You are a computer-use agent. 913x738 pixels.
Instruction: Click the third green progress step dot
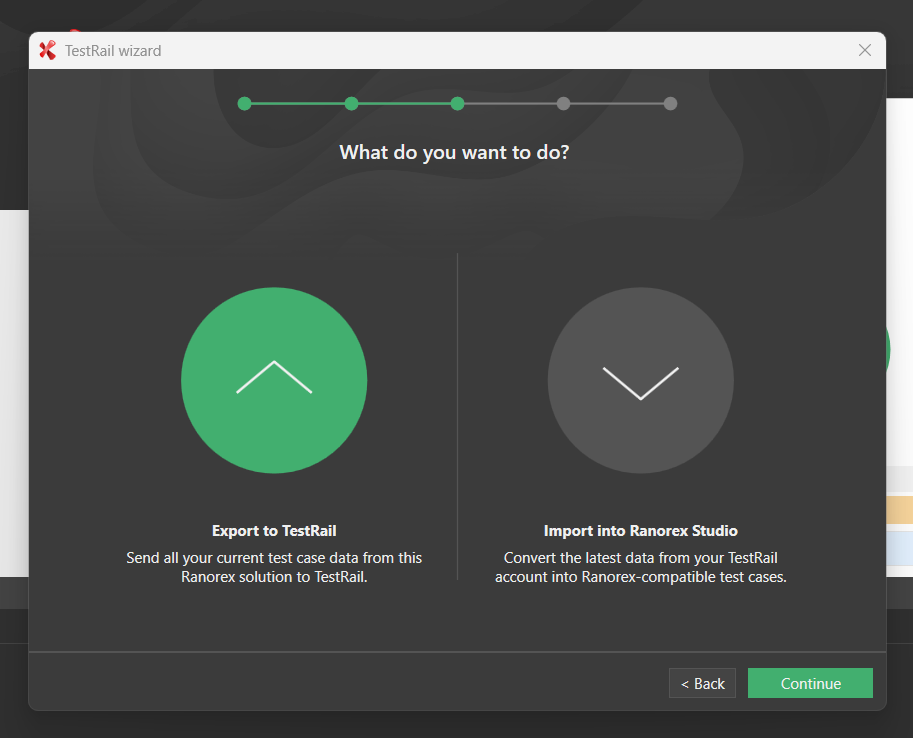point(457,103)
